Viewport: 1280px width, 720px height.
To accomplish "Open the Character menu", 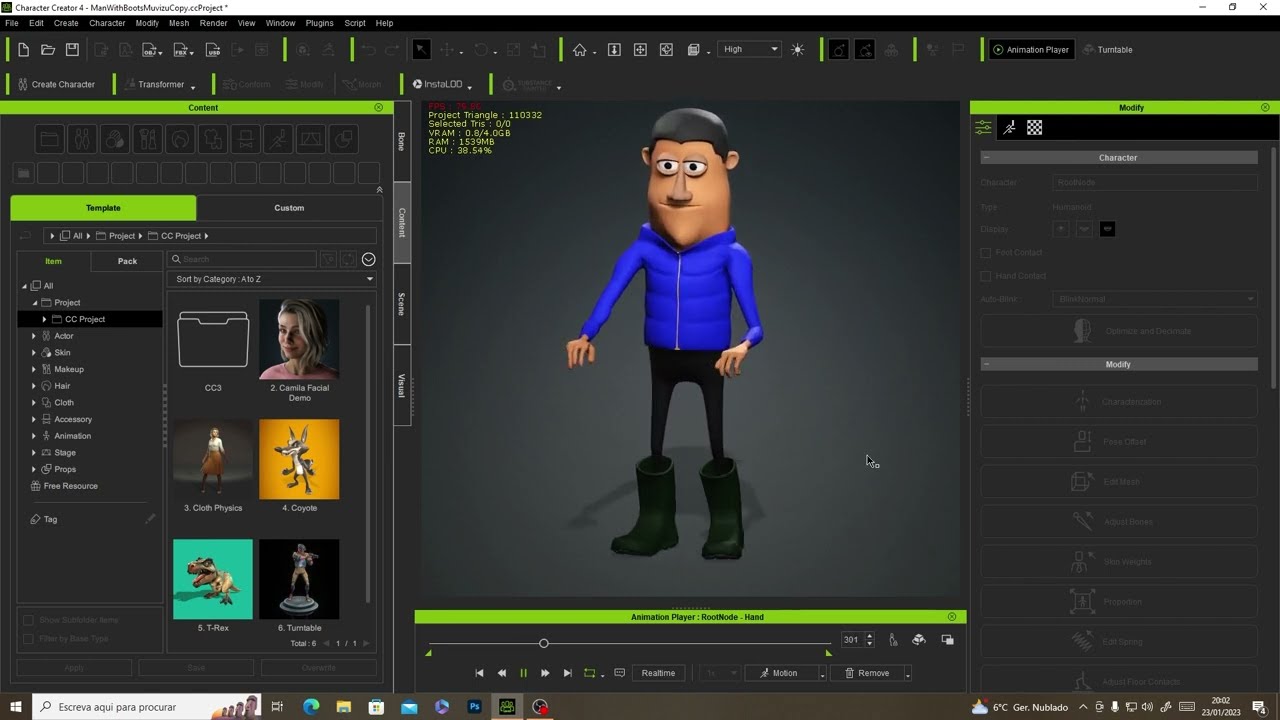I will 107,23.
